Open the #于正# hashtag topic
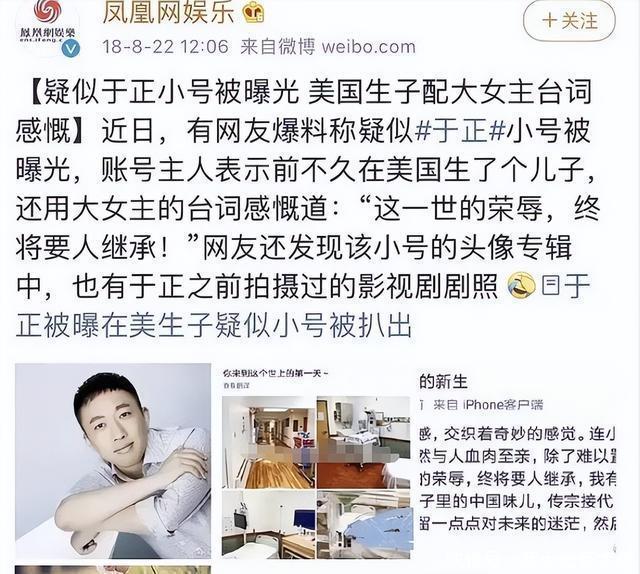The width and height of the screenshot is (640, 574). tap(460, 131)
